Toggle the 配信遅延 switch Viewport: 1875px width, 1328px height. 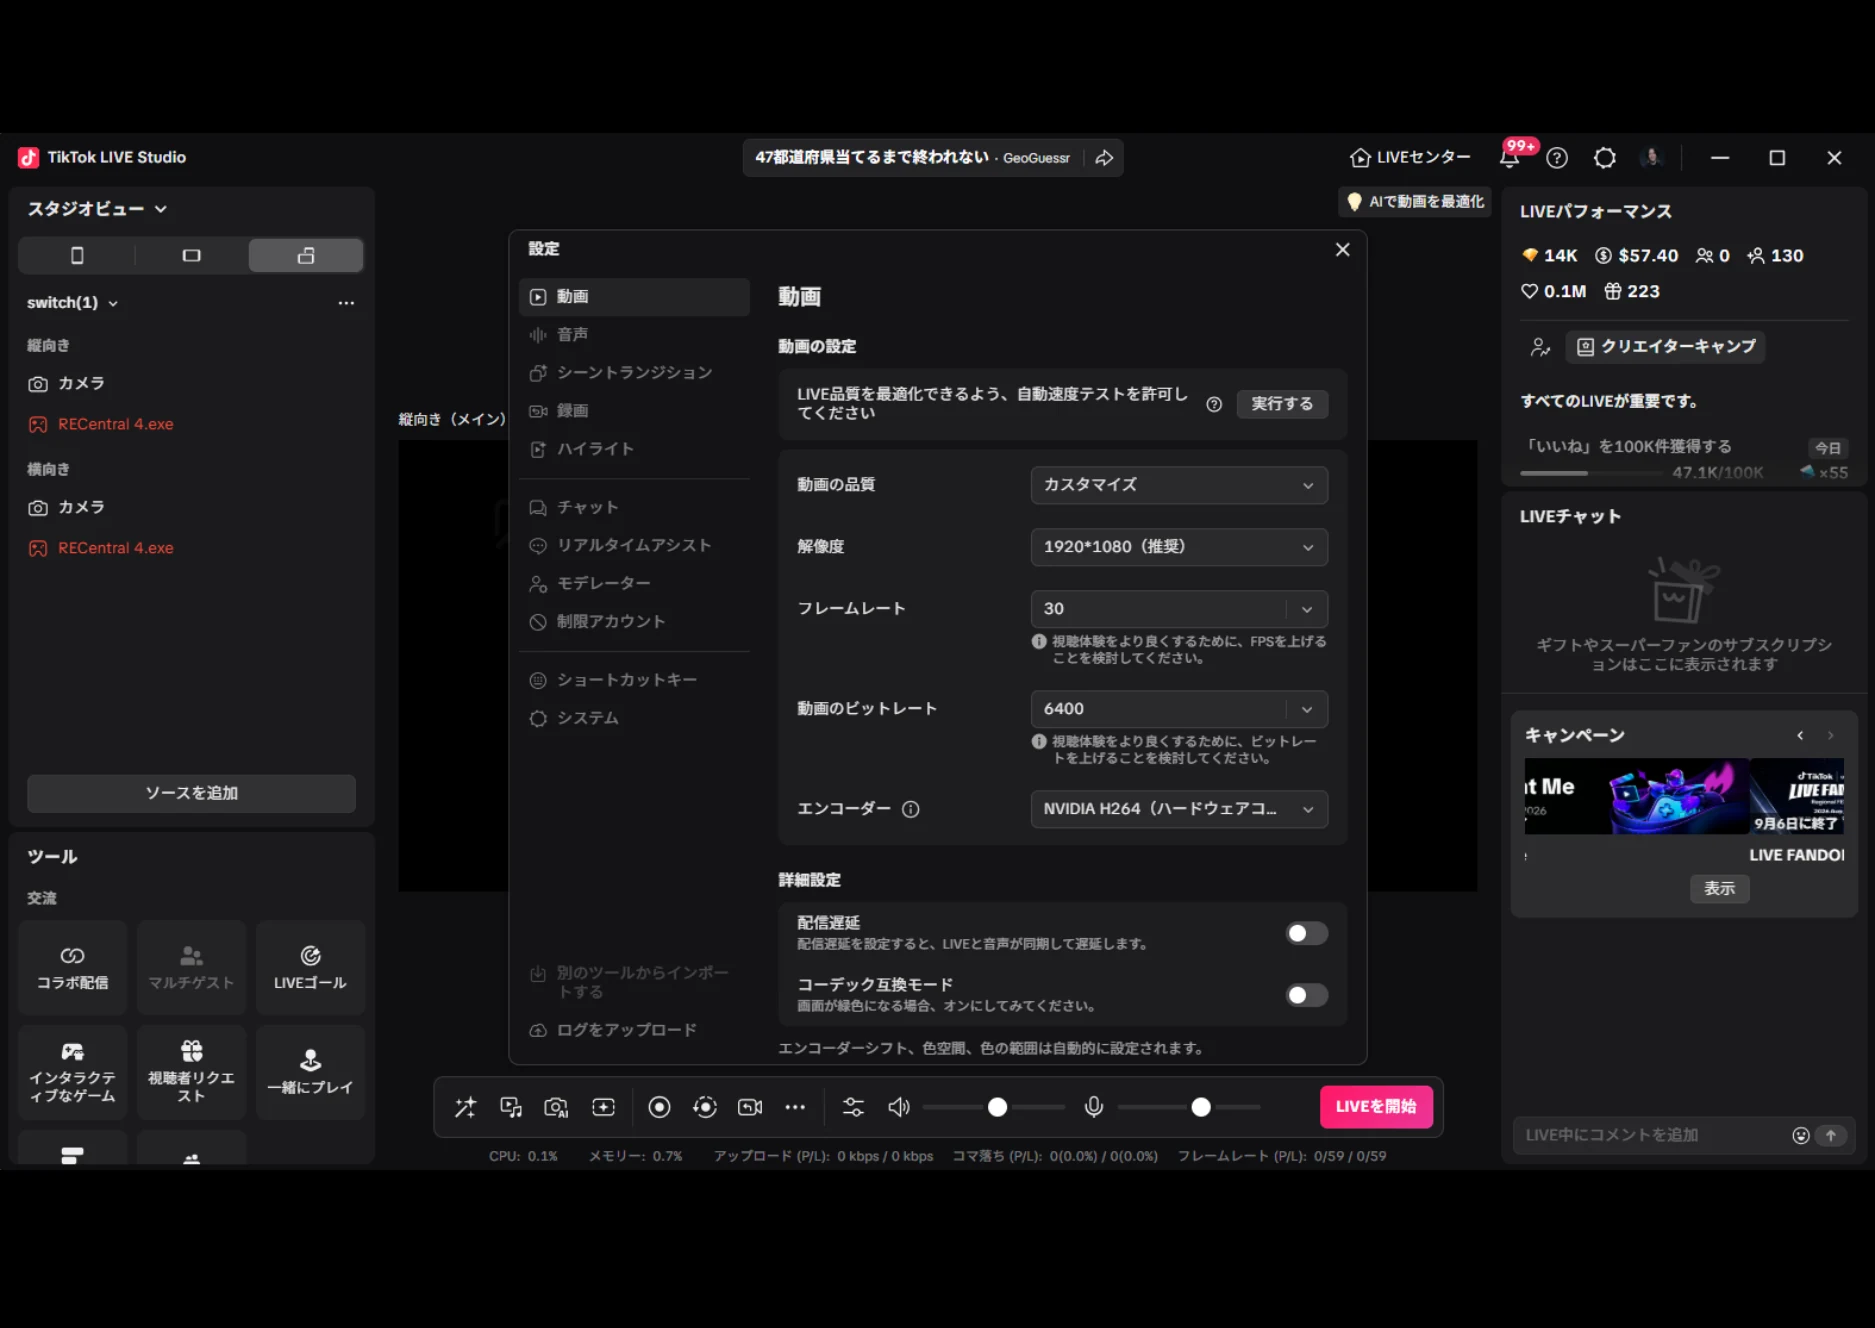point(1306,933)
